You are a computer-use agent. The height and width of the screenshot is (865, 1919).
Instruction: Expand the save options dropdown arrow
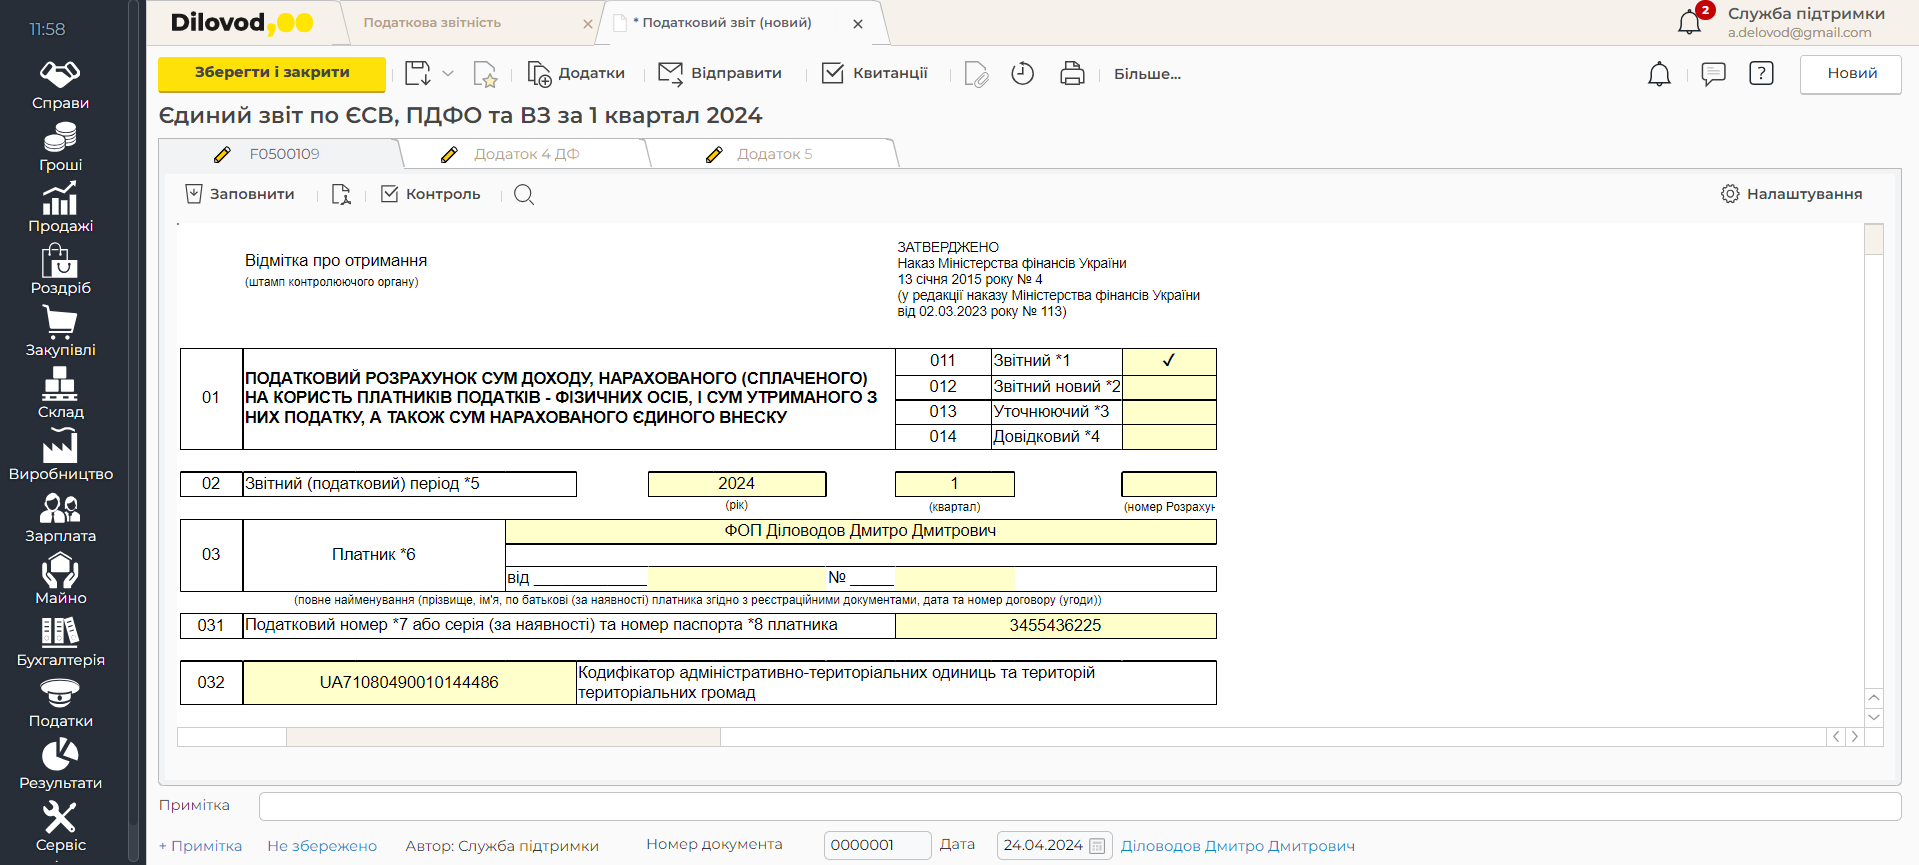(448, 74)
